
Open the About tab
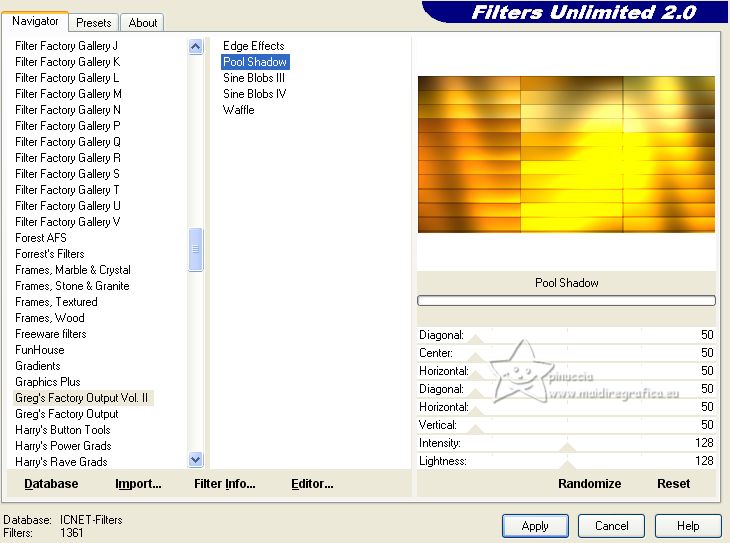click(143, 22)
